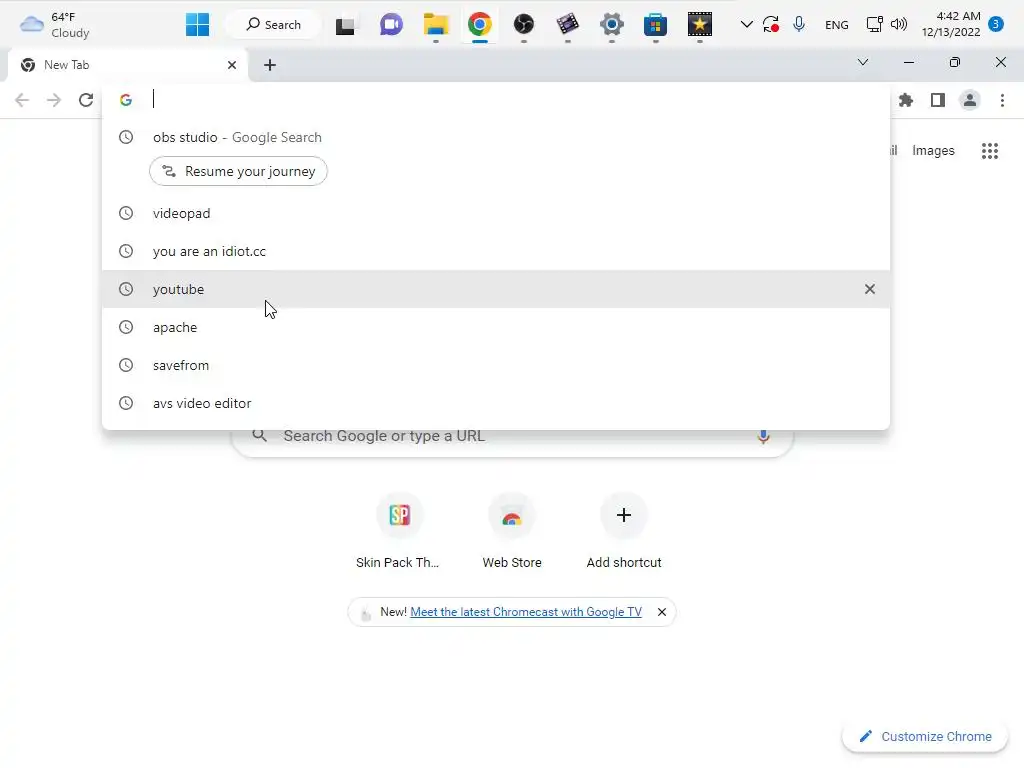Image resolution: width=1024 pixels, height=768 pixels.
Task: Pick the 'avs video editor' suggestion
Action: coord(496,403)
